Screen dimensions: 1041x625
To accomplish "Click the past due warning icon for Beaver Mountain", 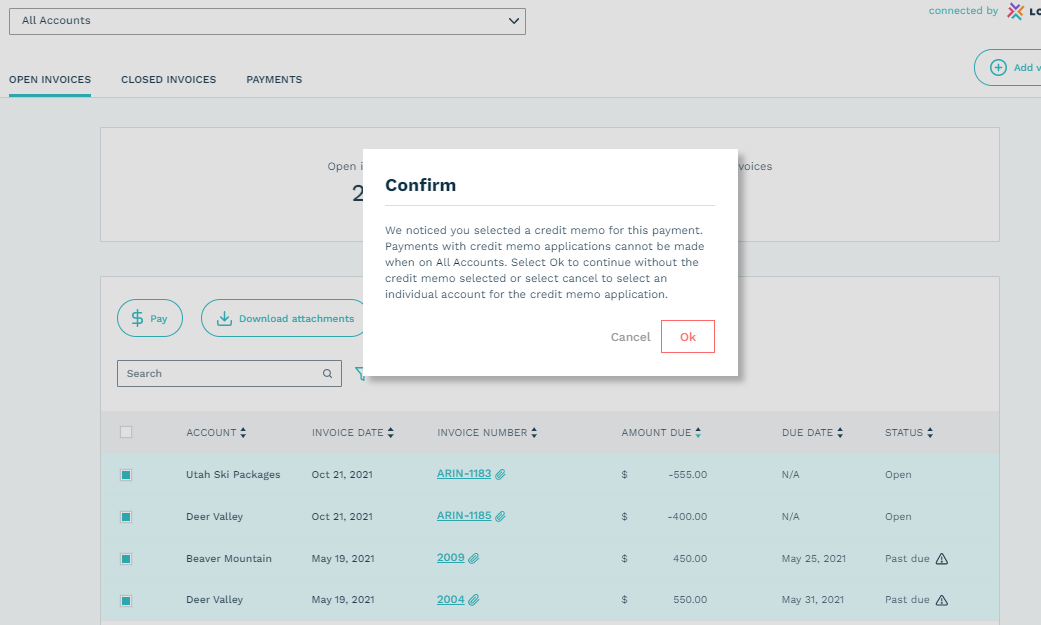I will point(941,559).
